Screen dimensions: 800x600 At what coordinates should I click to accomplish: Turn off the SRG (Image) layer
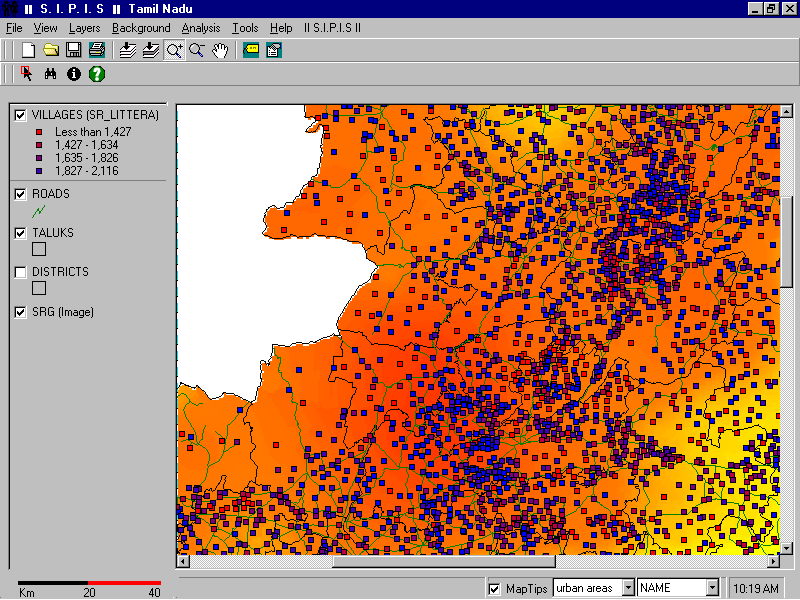20,312
